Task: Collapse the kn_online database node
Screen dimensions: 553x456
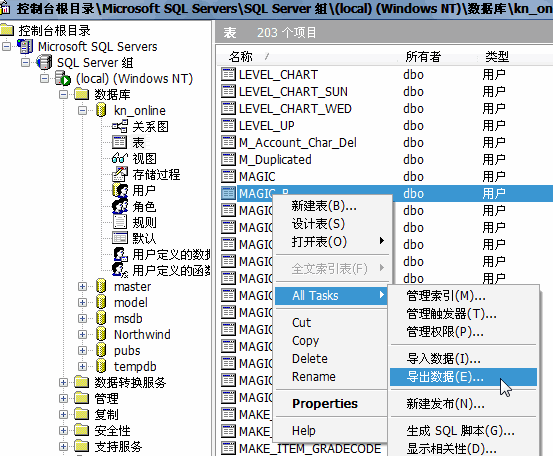Action: click(82, 111)
